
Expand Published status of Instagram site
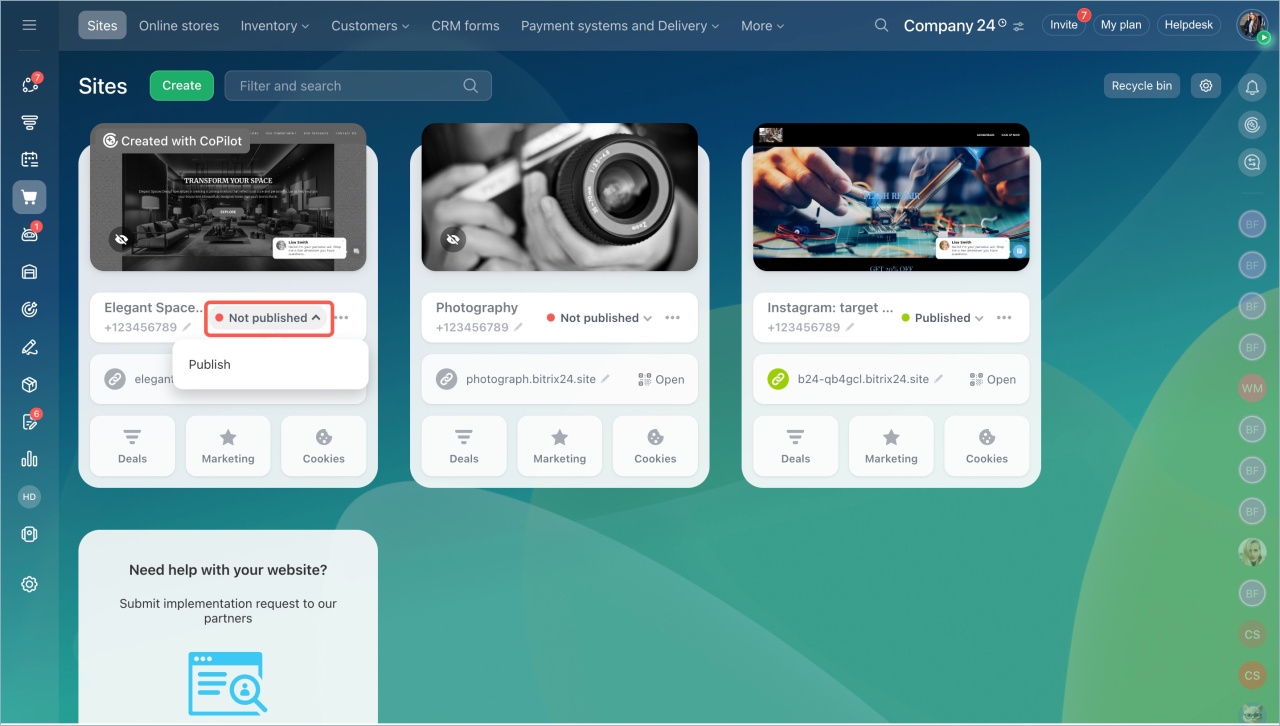coord(942,318)
